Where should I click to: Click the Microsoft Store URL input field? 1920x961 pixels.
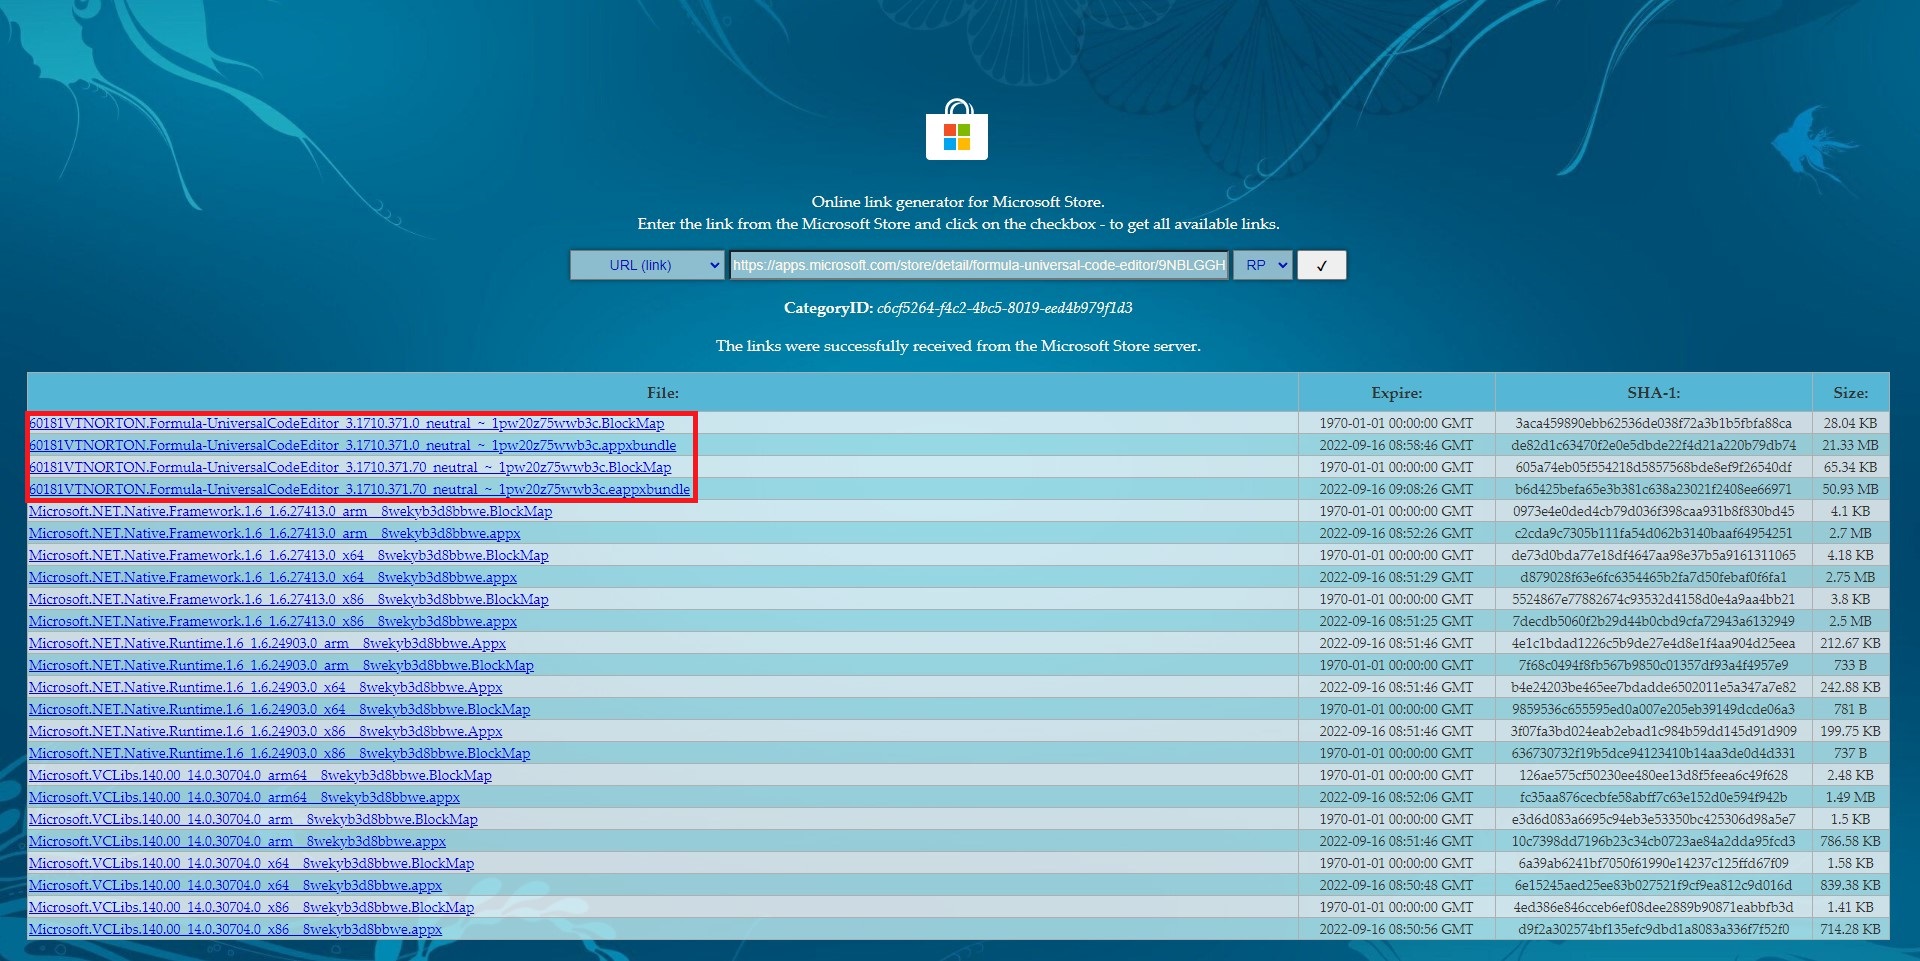coord(979,265)
